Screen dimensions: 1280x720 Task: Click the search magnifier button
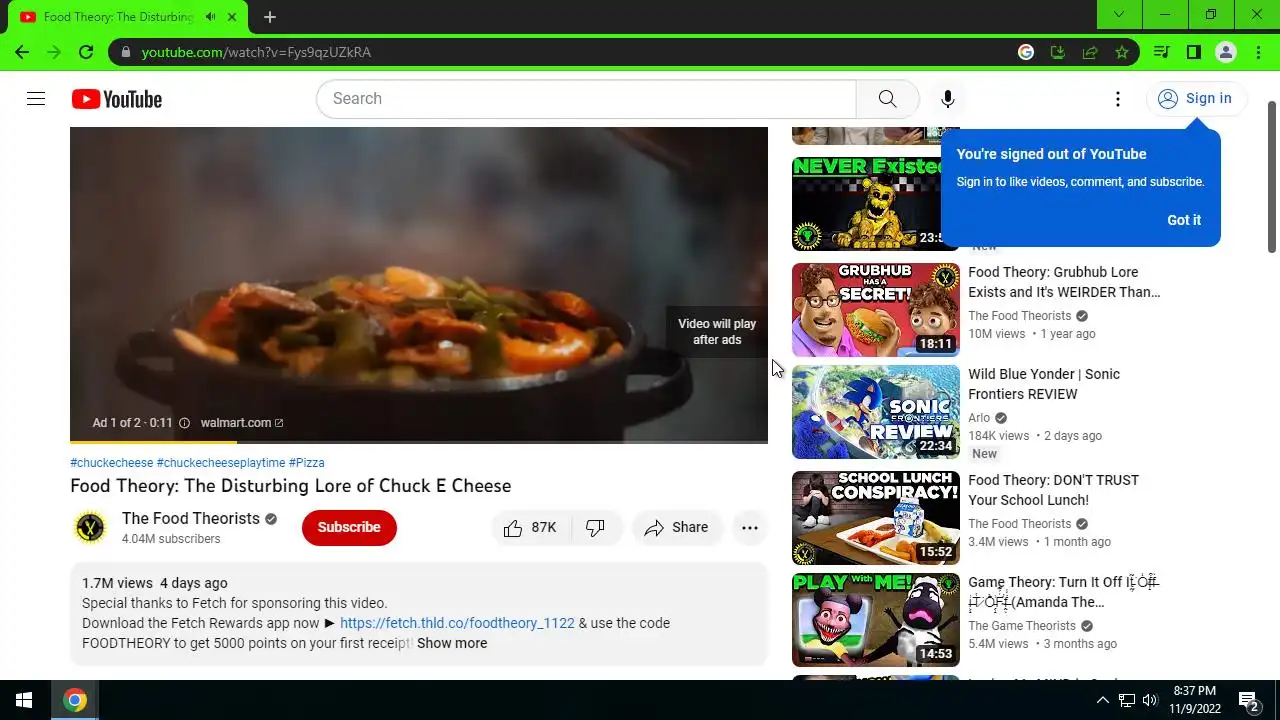click(887, 99)
